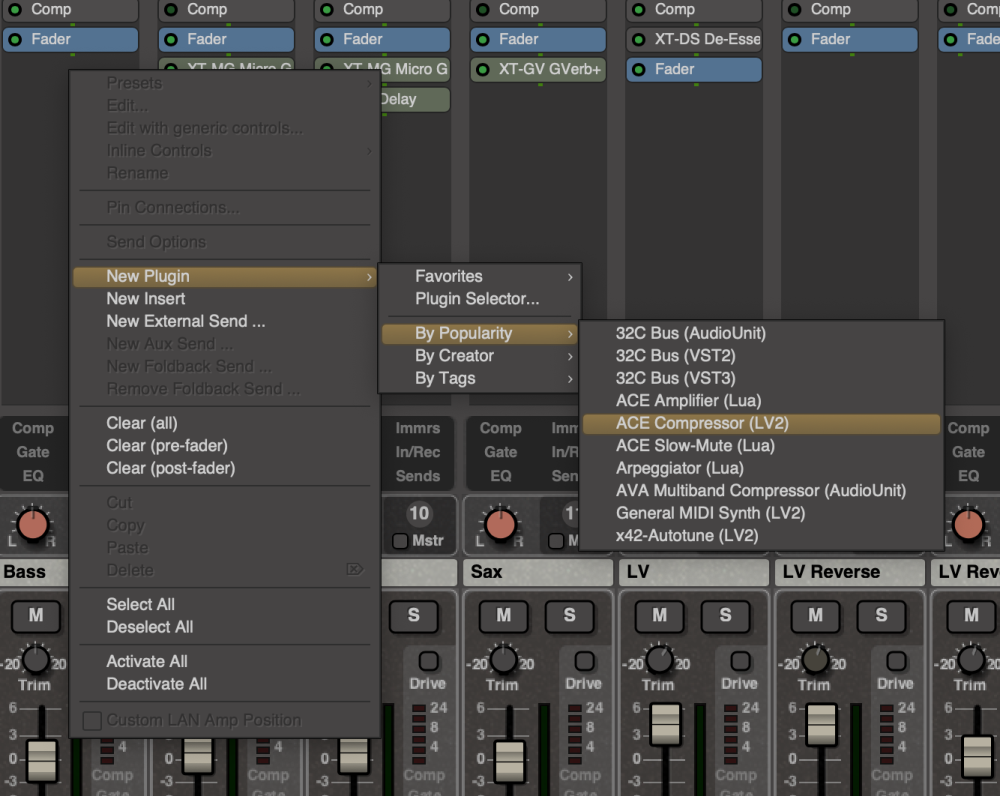Toggle Fader LED on Sax strip
This screenshot has width=1000, height=796.
(483, 40)
